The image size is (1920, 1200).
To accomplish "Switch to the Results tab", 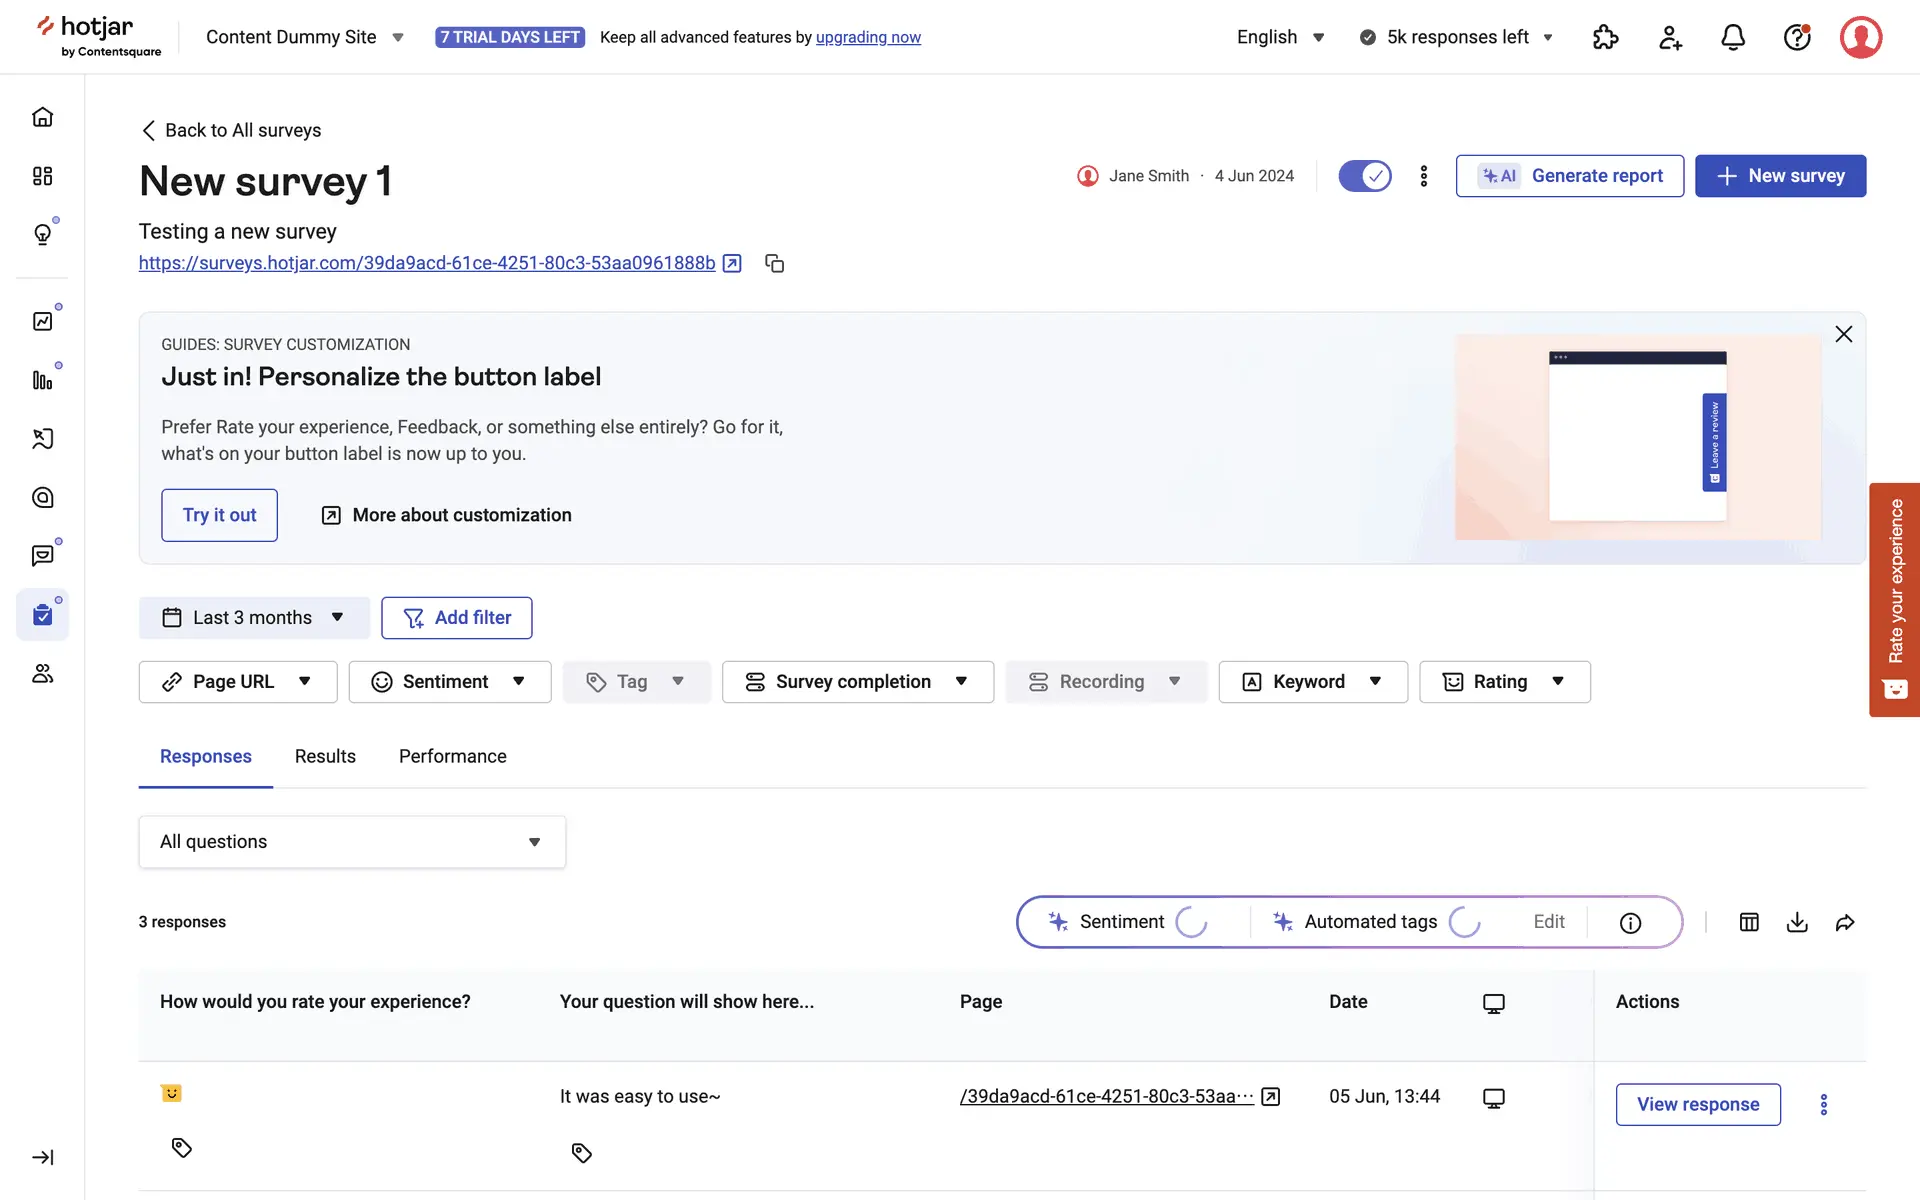I will click(x=325, y=756).
